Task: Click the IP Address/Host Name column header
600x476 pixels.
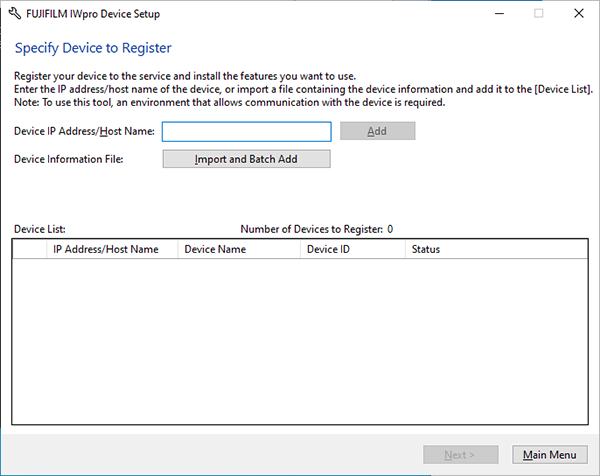Action: (x=112, y=249)
